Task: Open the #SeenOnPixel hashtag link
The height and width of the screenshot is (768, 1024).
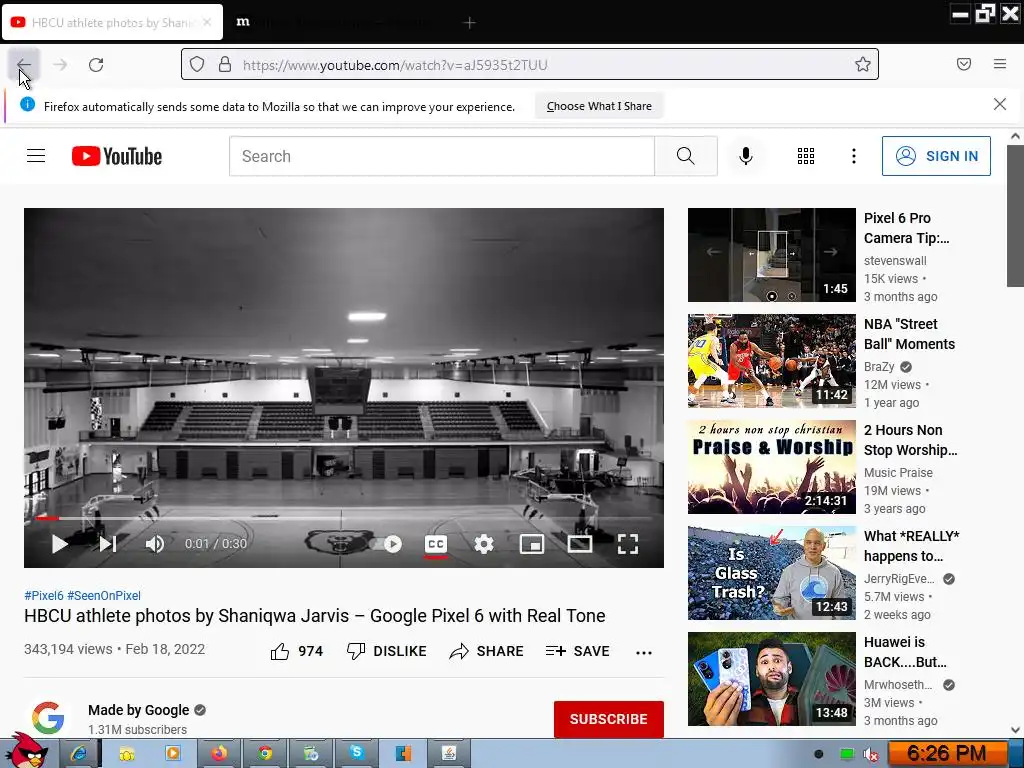Action: pyautogui.click(x=104, y=596)
